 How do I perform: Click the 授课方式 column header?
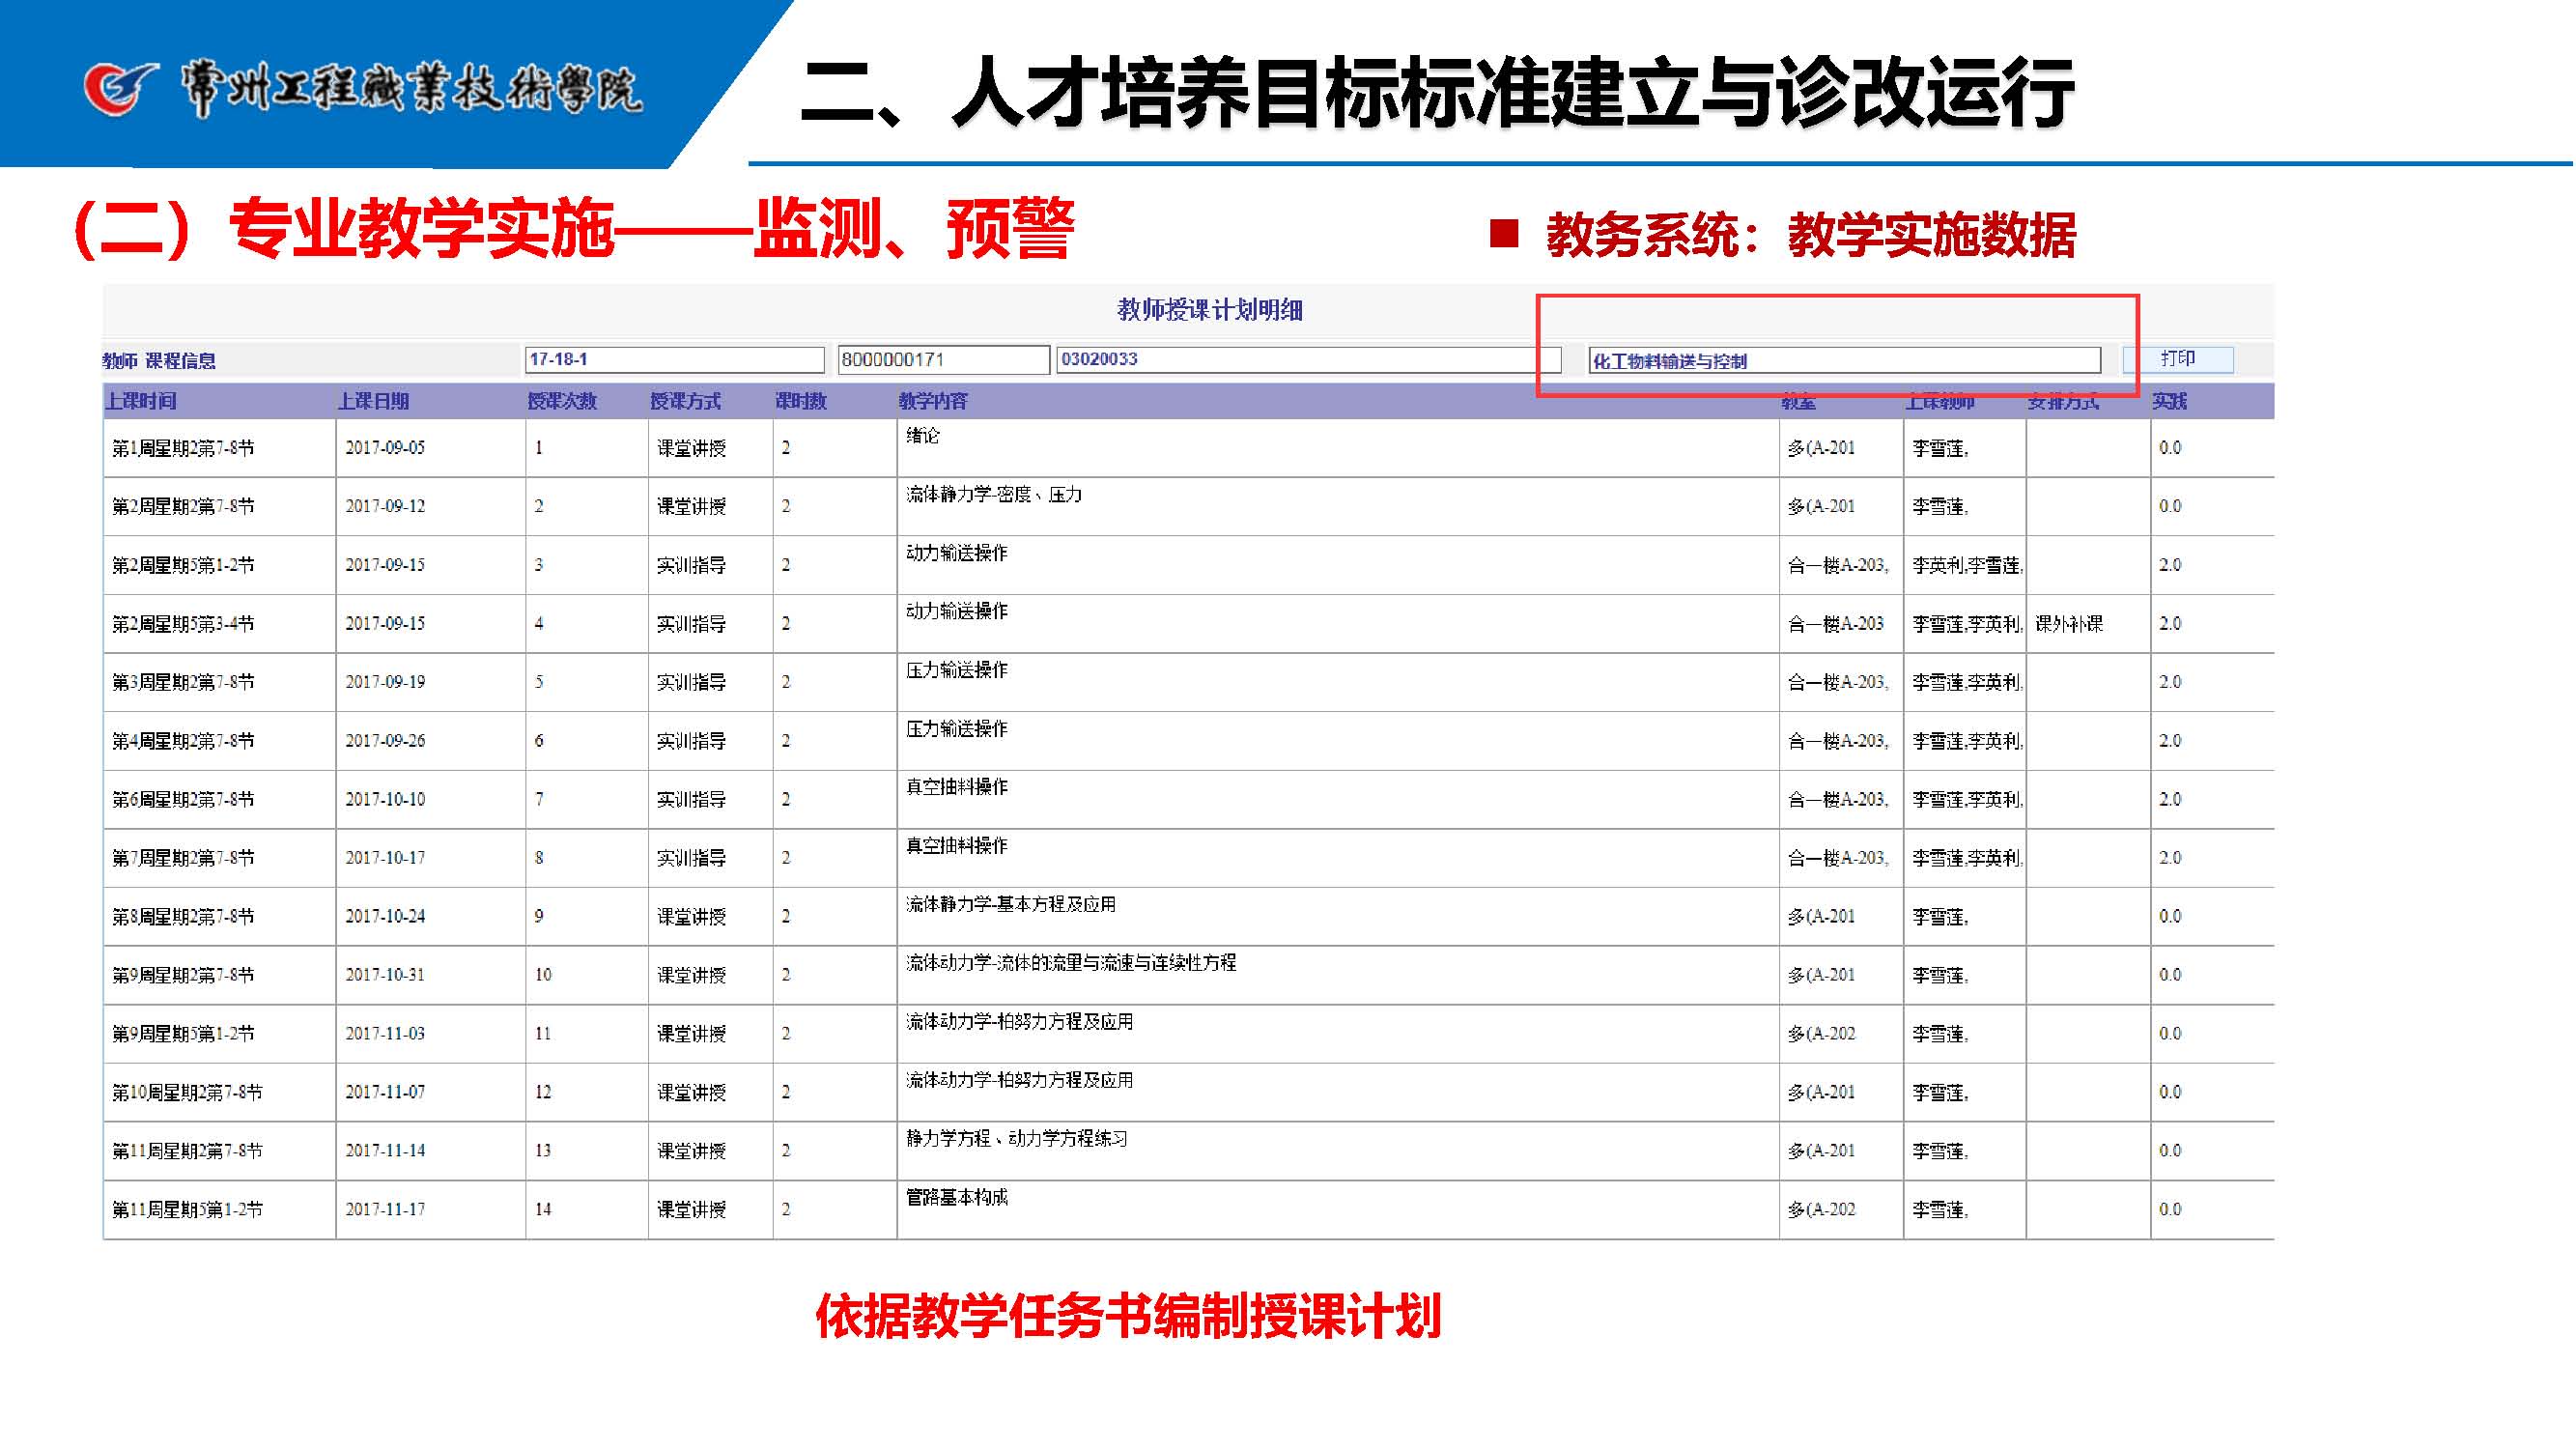[685, 402]
